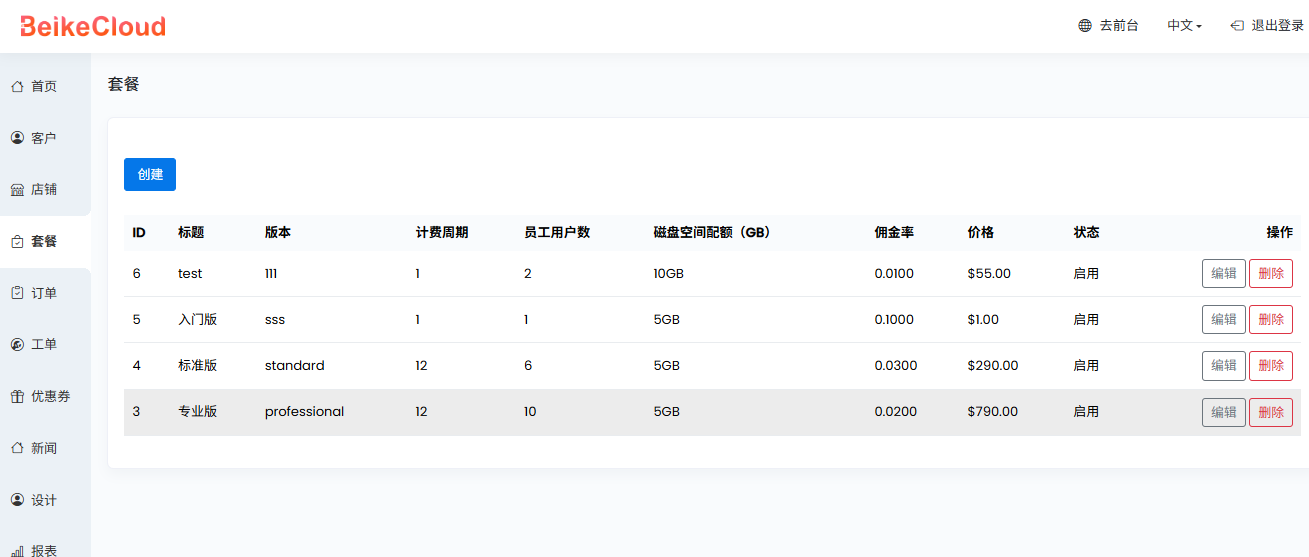The height and width of the screenshot is (557, 1309).
Task: Edit the 入门版 plan
Action: (x=1224, y=319)
